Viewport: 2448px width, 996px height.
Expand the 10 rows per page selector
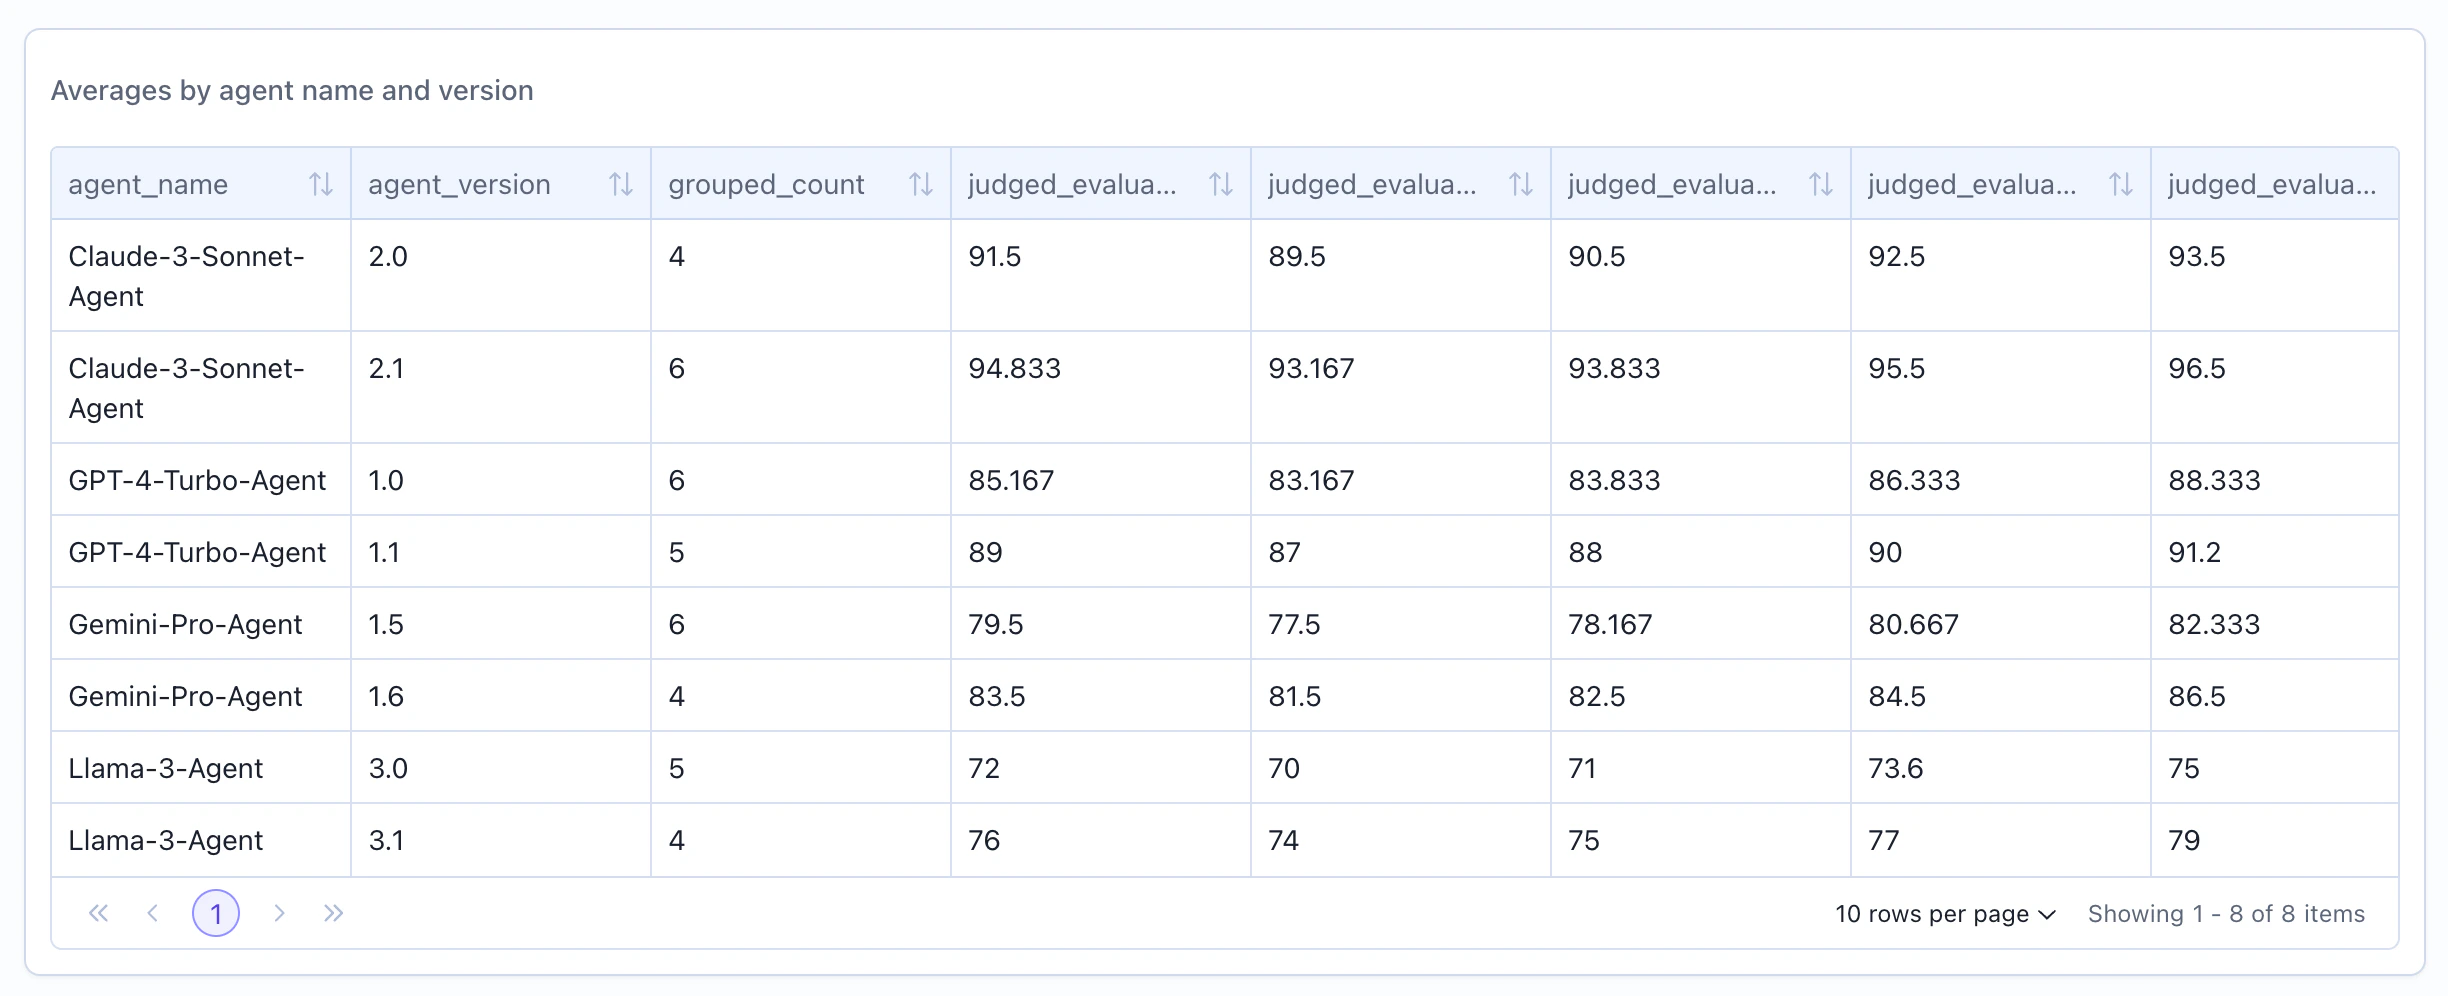(x=1944, y=913)
